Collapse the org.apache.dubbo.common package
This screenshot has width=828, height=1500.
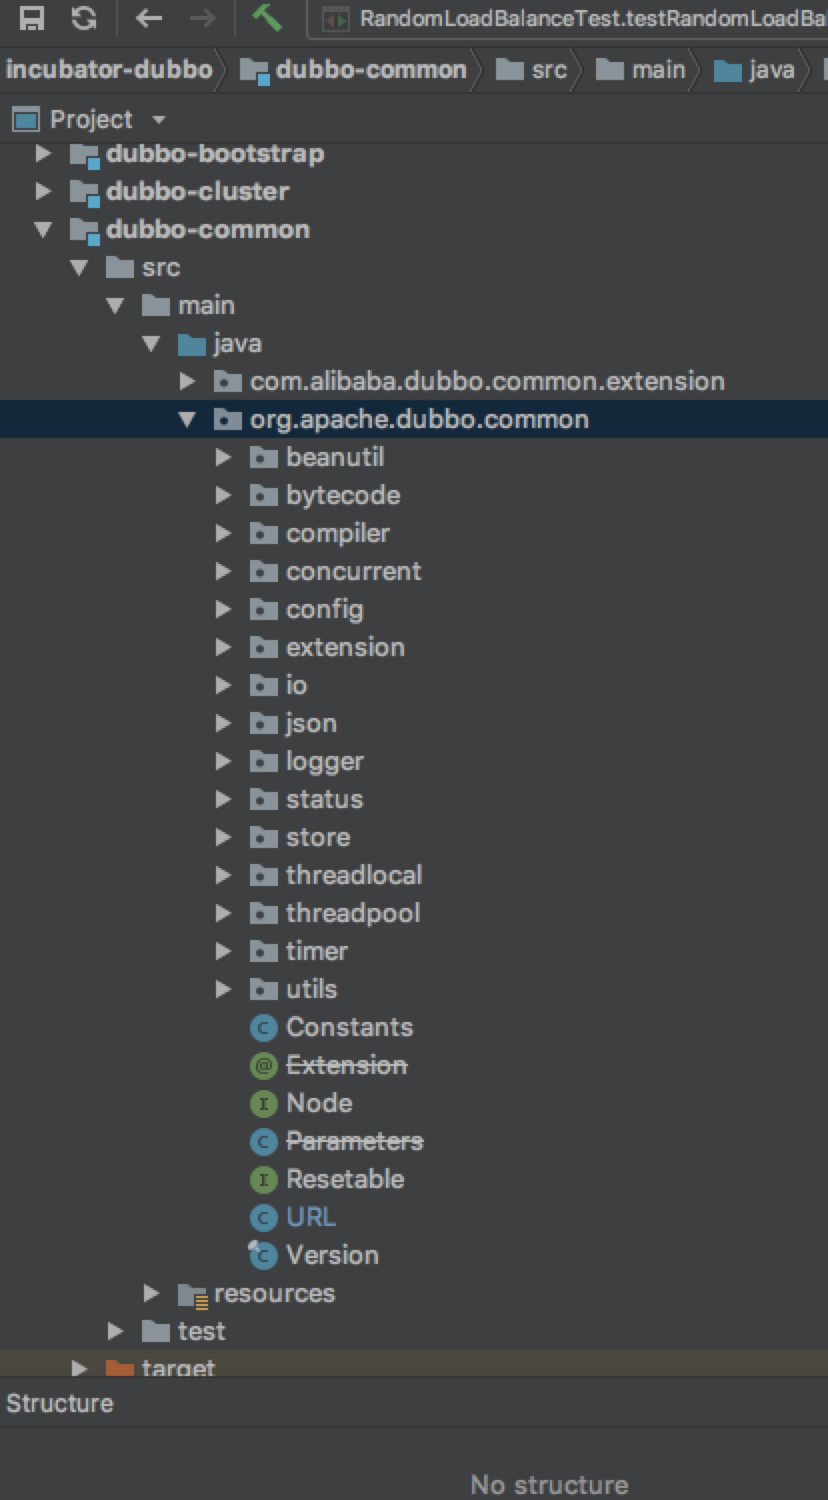[187, 419]
